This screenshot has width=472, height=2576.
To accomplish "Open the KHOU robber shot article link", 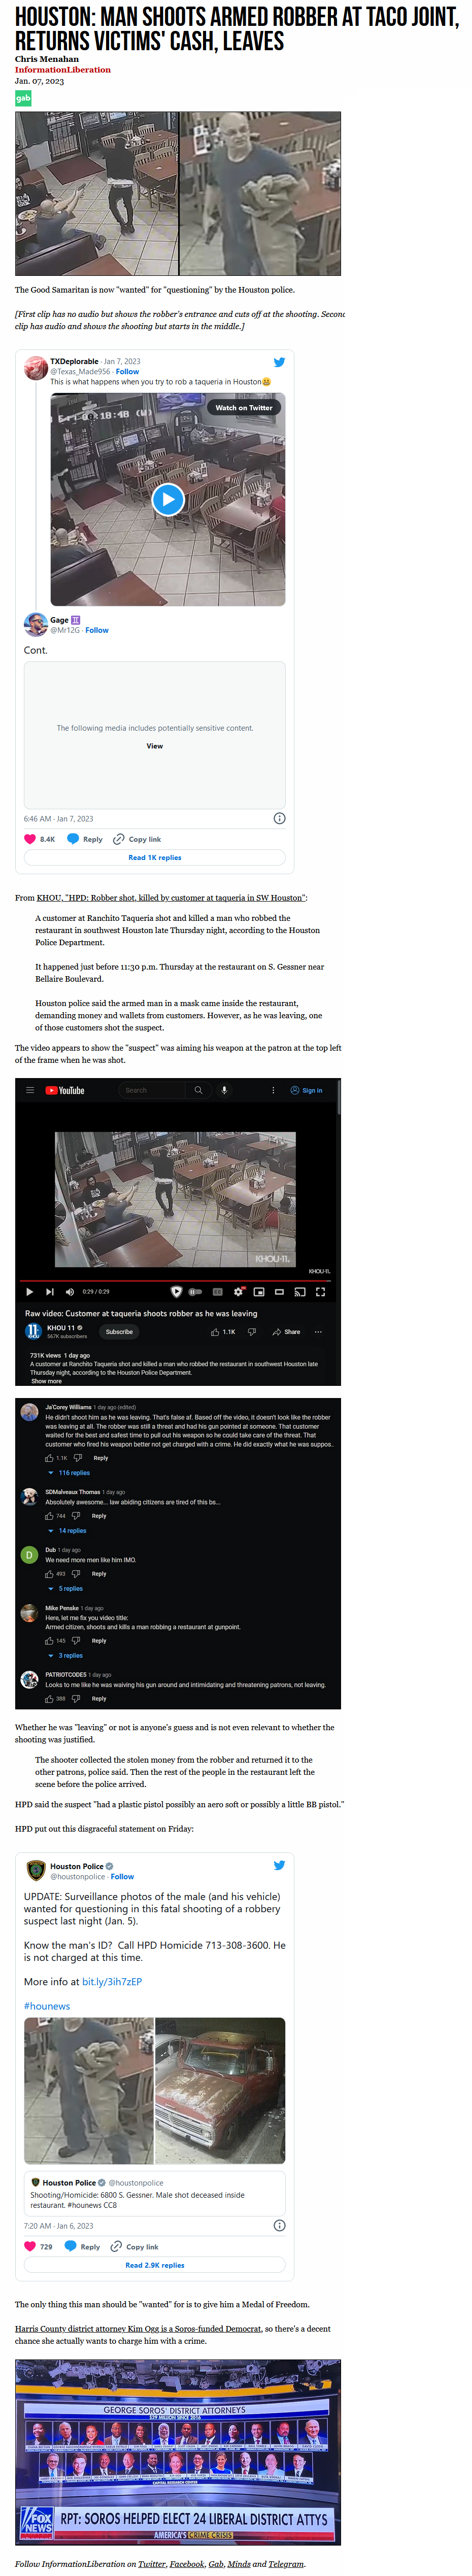I will click(x=171, y=897).
